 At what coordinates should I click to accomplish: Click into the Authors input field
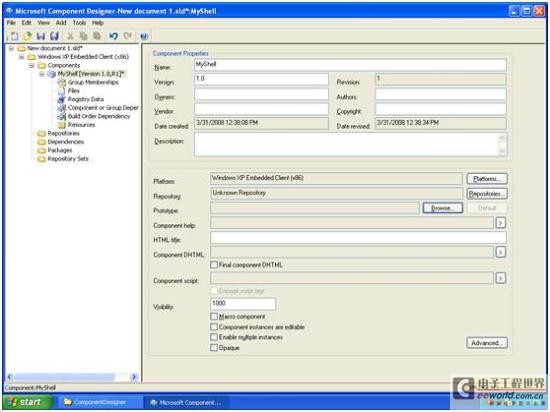coord(441,94)
